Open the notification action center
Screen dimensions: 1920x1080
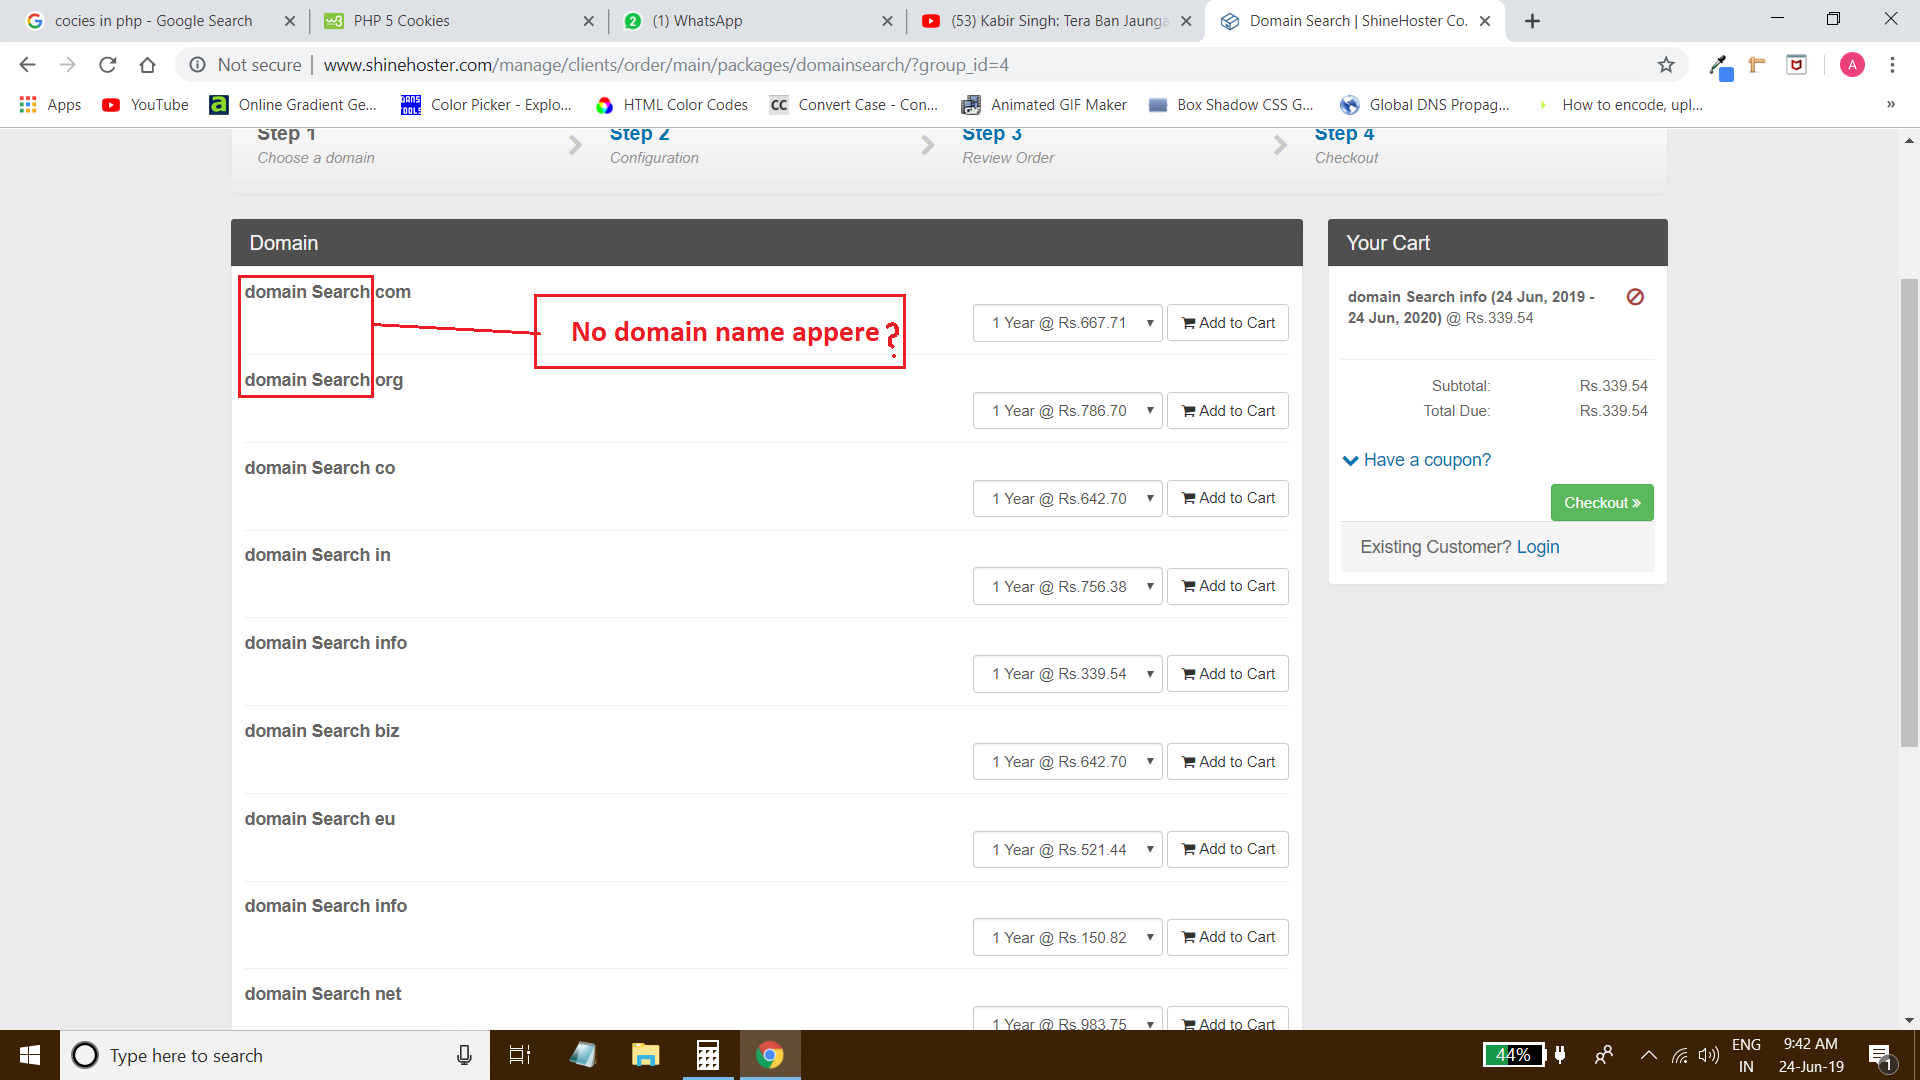tap(1880, 1055)
